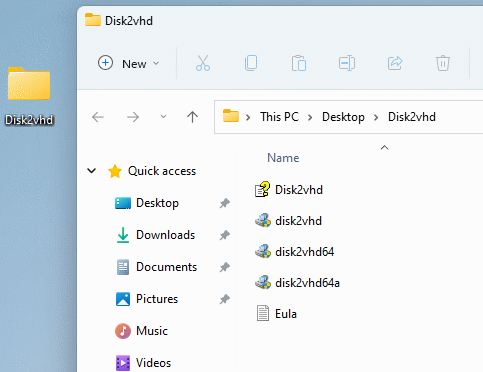Click the Downloads arrow icon in sidebar
This screenshot has height=372, width=483.
(x=123, y=235)
